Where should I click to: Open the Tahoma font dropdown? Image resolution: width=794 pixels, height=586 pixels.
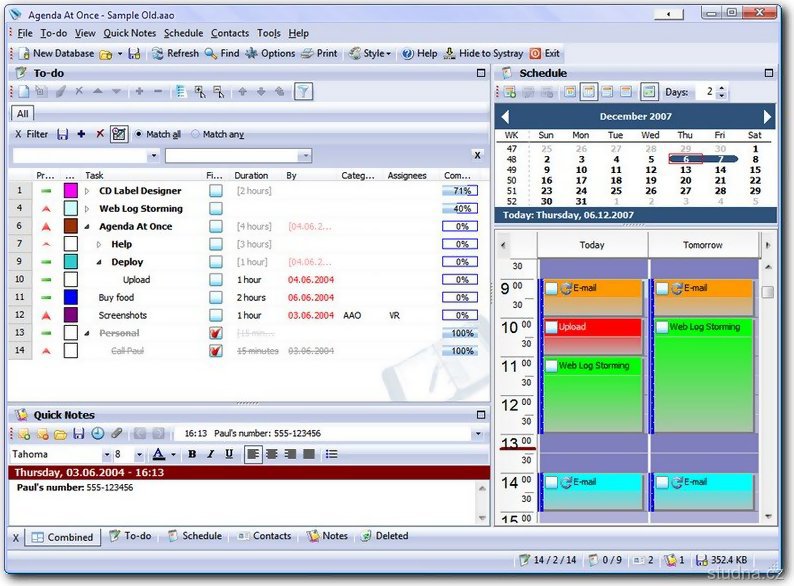[x=94, y=455]
